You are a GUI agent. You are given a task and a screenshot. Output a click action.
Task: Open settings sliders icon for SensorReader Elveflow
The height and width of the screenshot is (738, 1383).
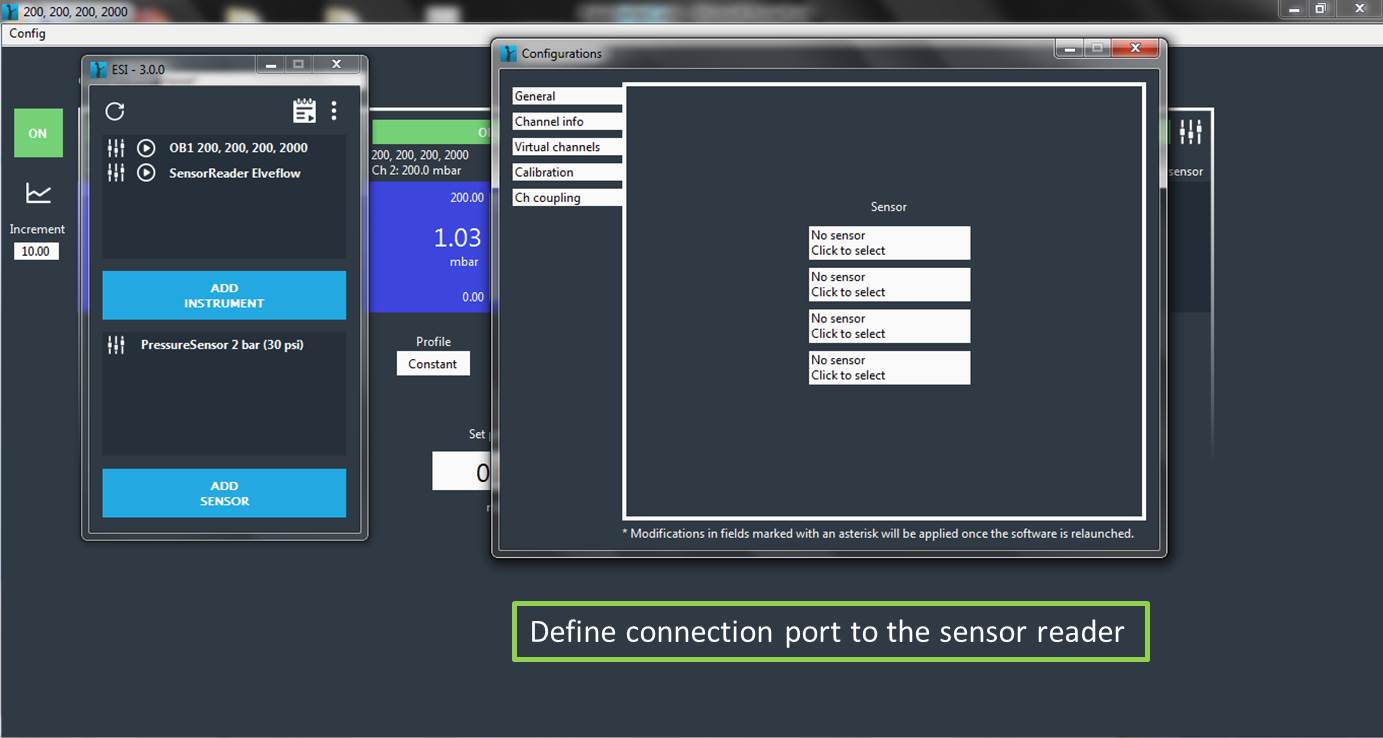[116, 173]
